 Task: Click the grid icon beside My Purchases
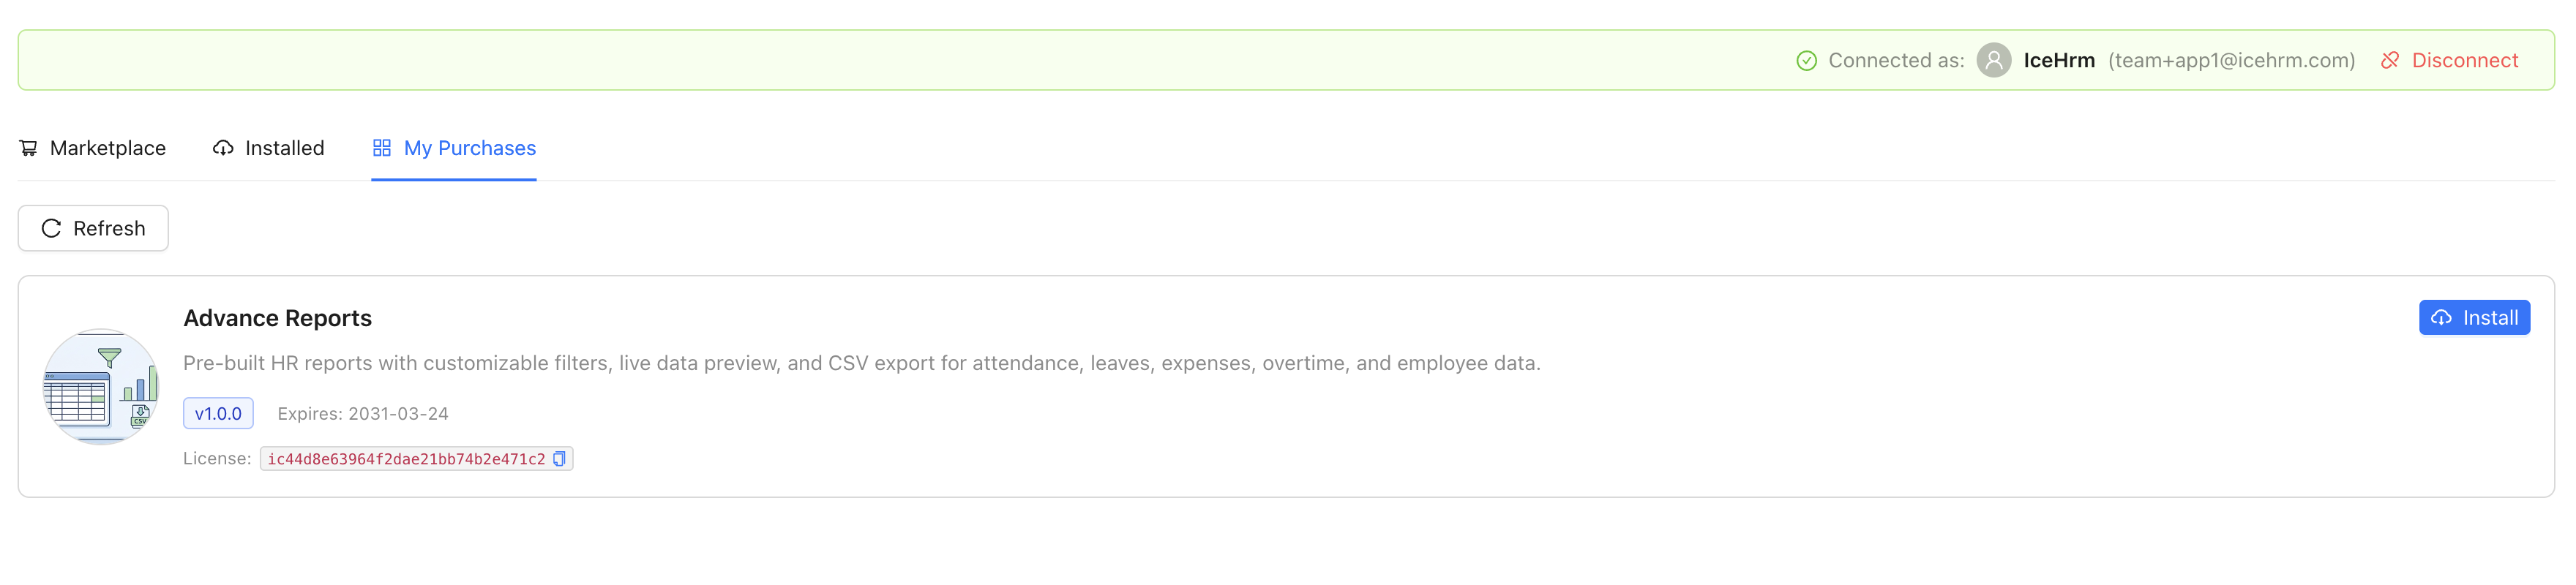(x=381, y=148)
